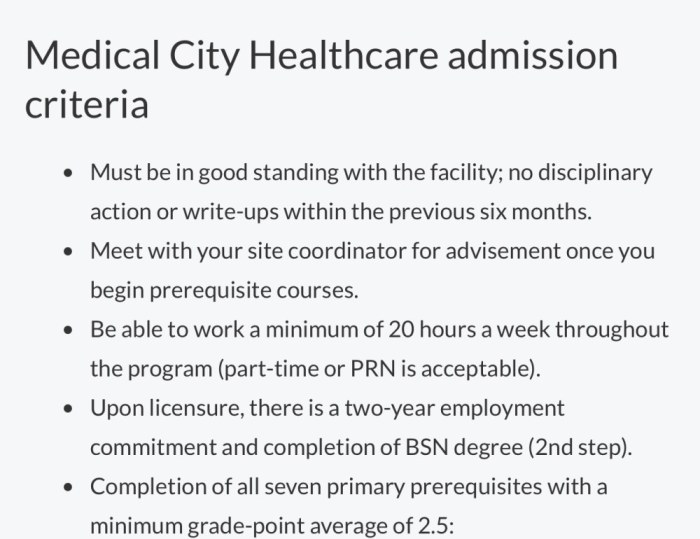Click the bullet before 'Meet with your site coordinator'

(x=68, y=251)
